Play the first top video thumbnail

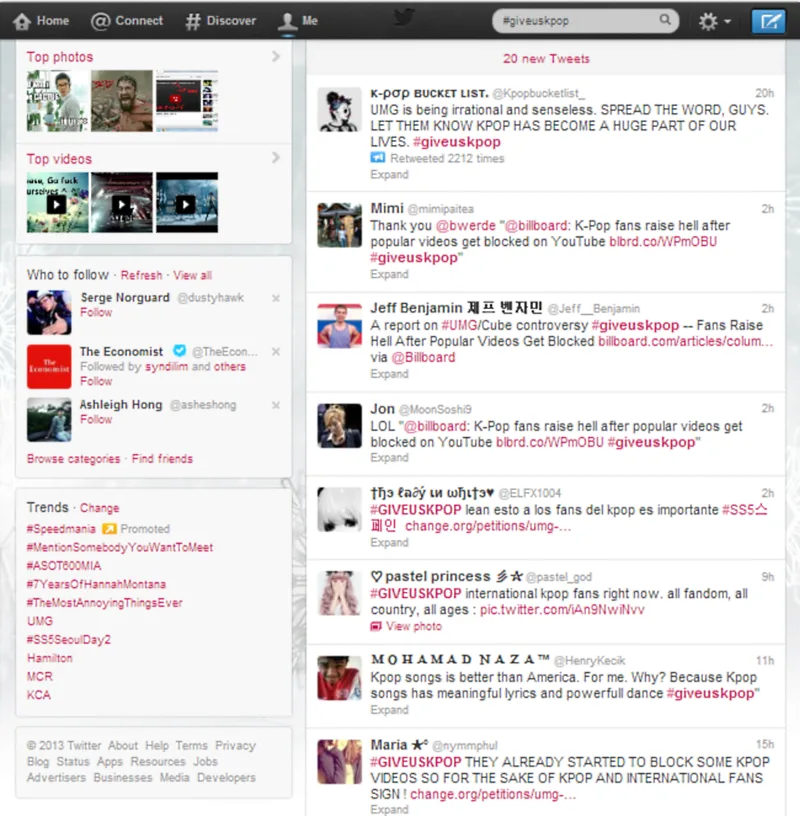pyautogui.click(x=57, y=203)
